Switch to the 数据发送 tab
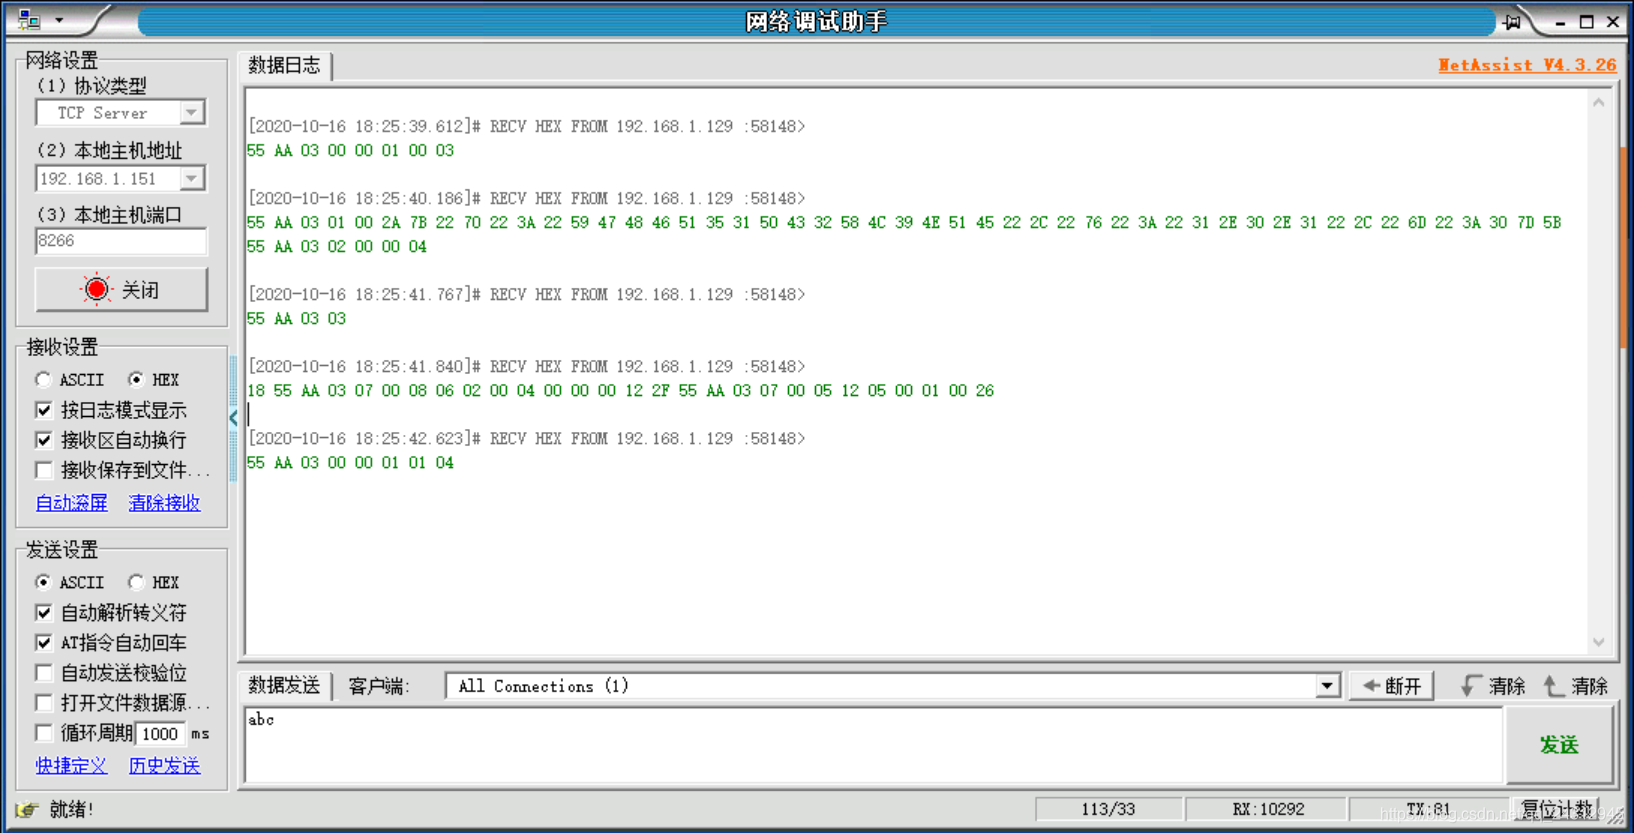 (285, 686)
